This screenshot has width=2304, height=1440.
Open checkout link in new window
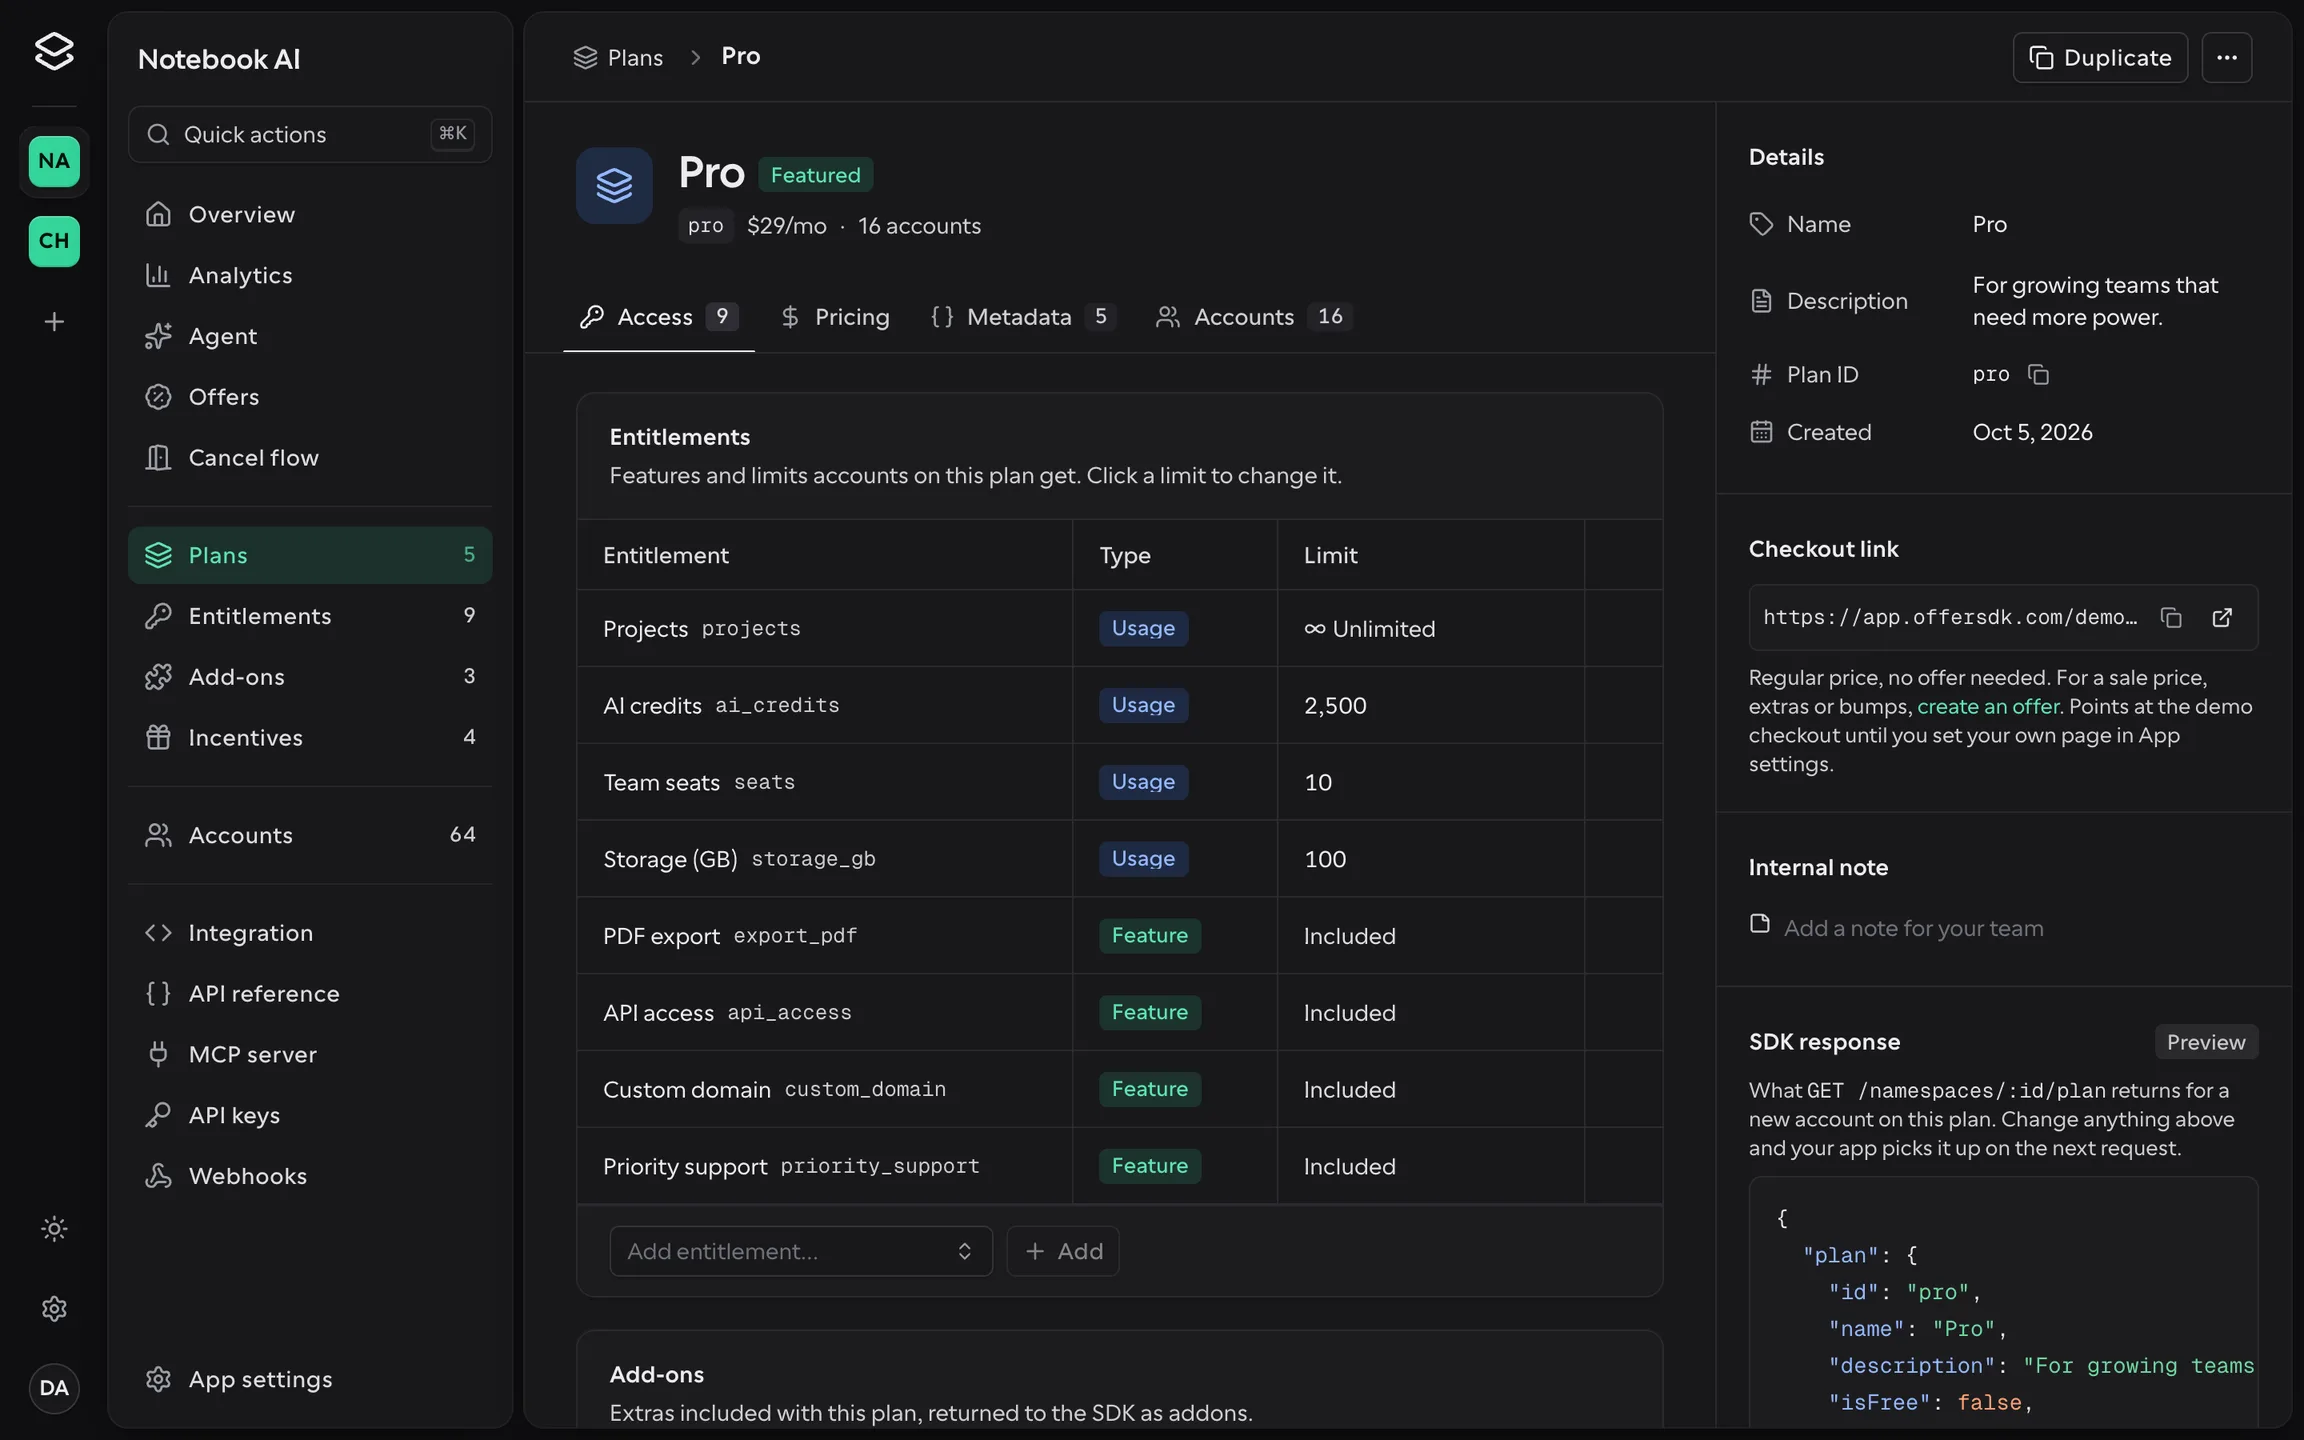pos(2222,618)
